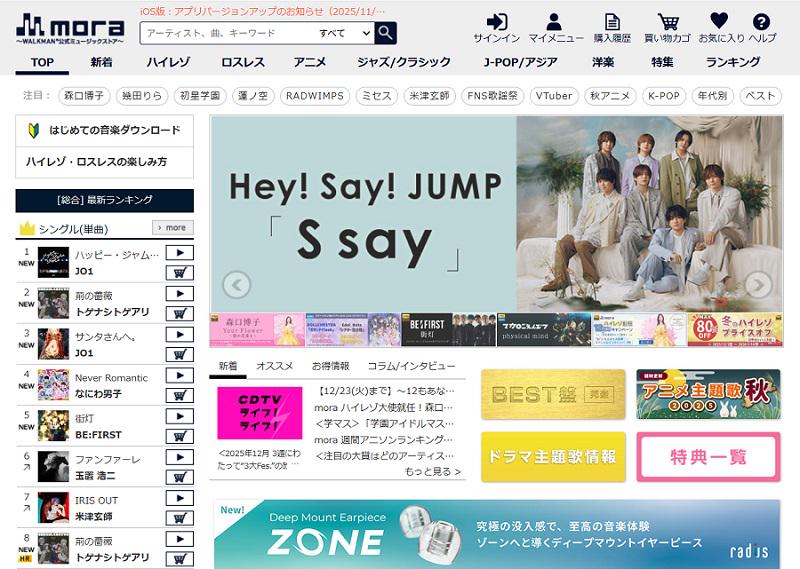
Task: Play preview of rank 2 トゲナシトゲアリ song
Action: 180,293
